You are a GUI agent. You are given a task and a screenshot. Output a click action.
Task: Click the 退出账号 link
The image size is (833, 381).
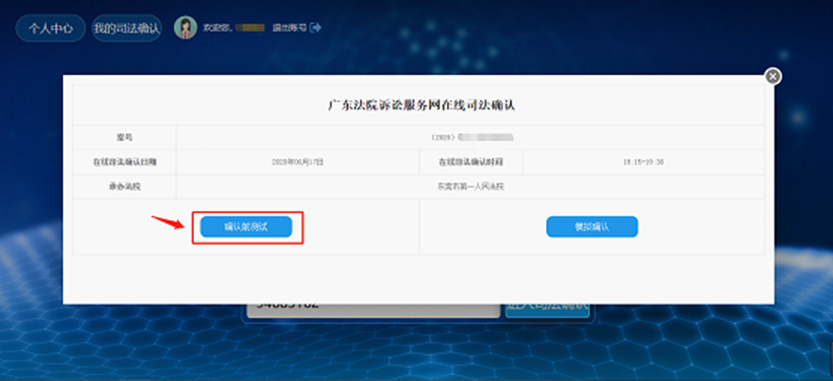(x=290, y=28)
